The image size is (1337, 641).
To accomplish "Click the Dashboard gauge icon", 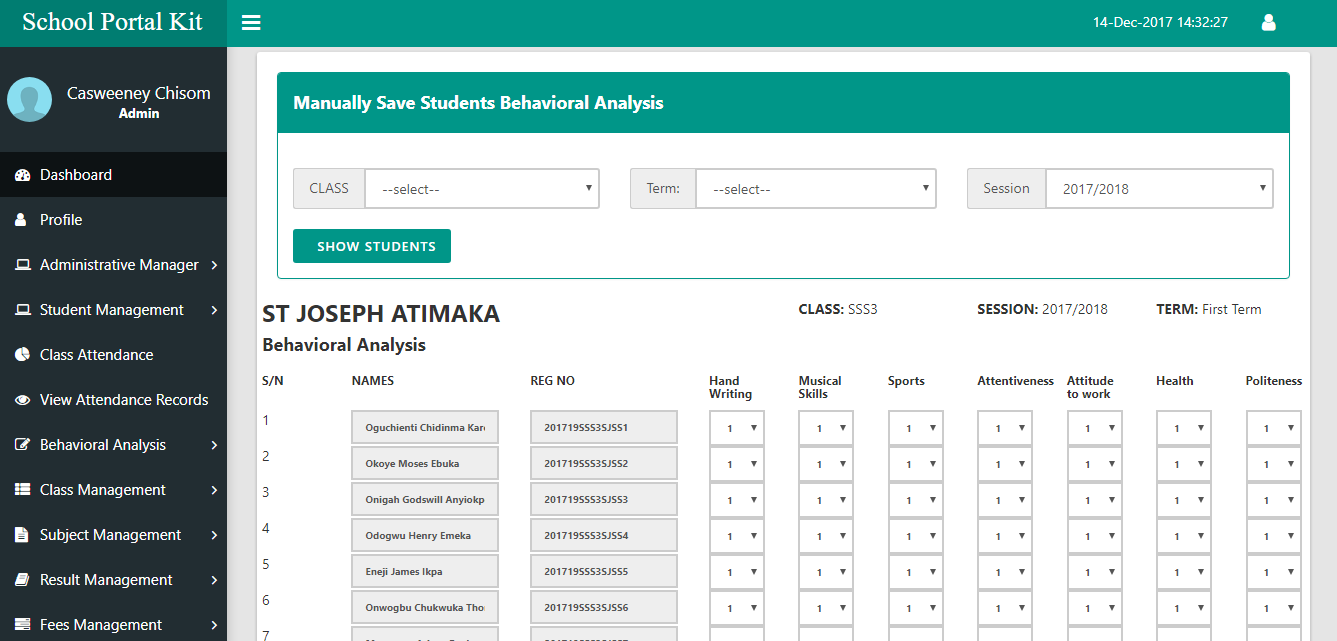I will click(x=22, y=175).
